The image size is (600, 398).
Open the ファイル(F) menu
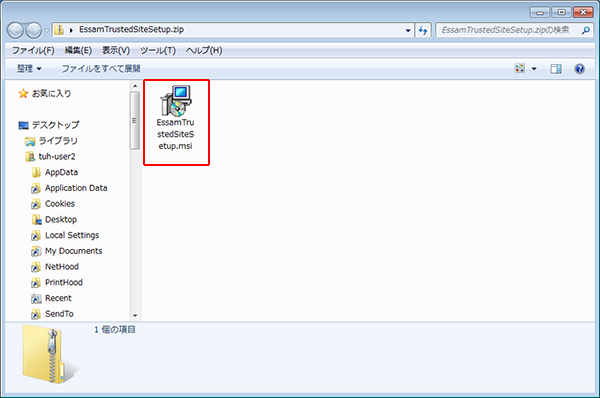click(x=33, y=51)
